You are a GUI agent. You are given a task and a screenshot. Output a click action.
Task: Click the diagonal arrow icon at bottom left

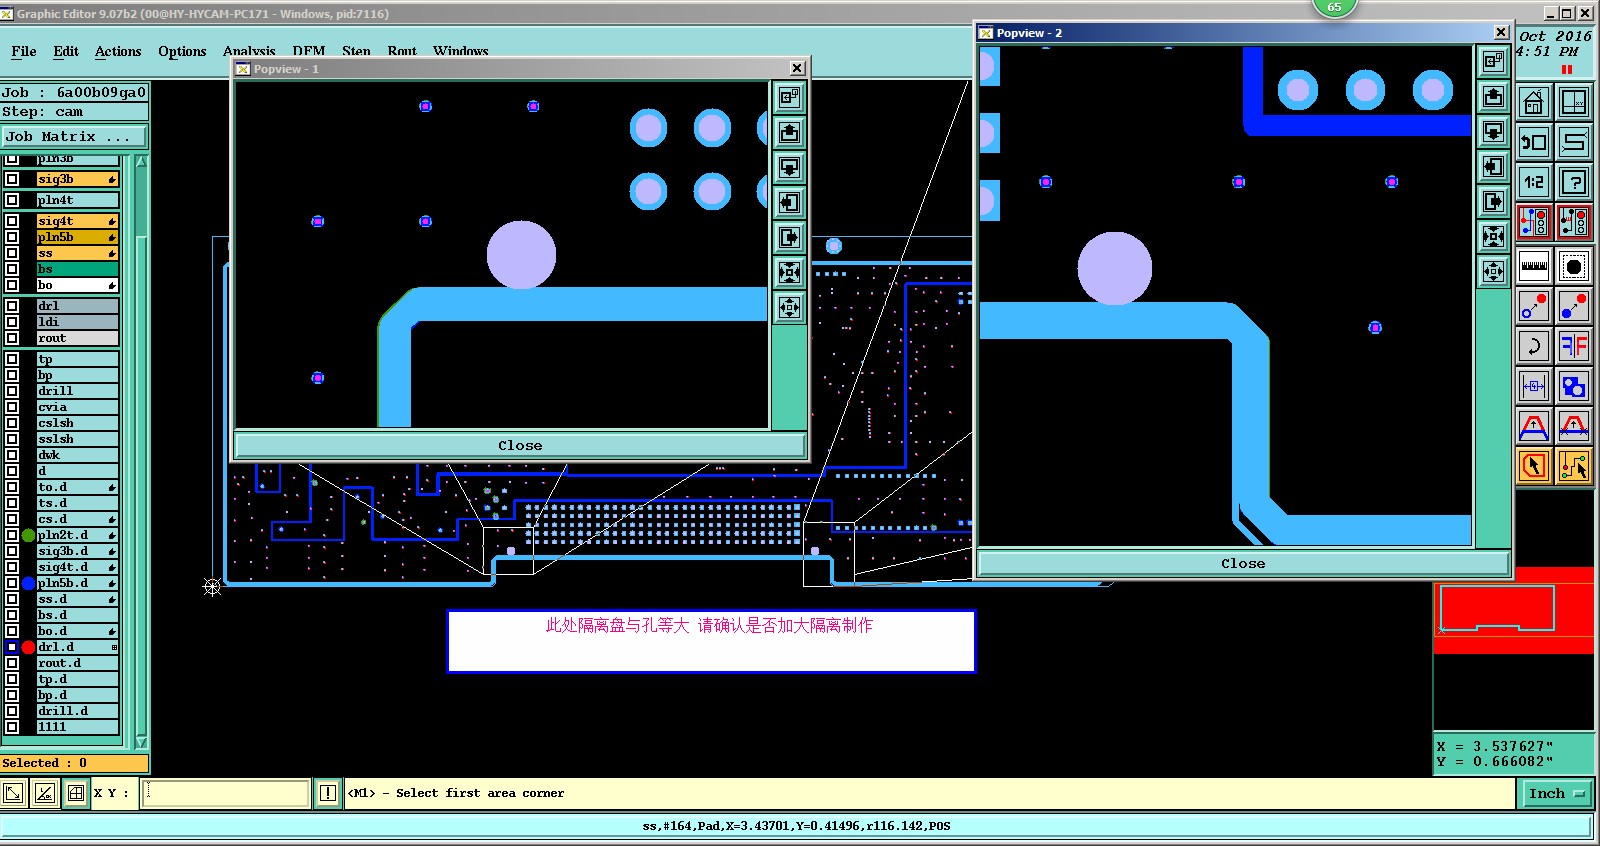[13, 793]
